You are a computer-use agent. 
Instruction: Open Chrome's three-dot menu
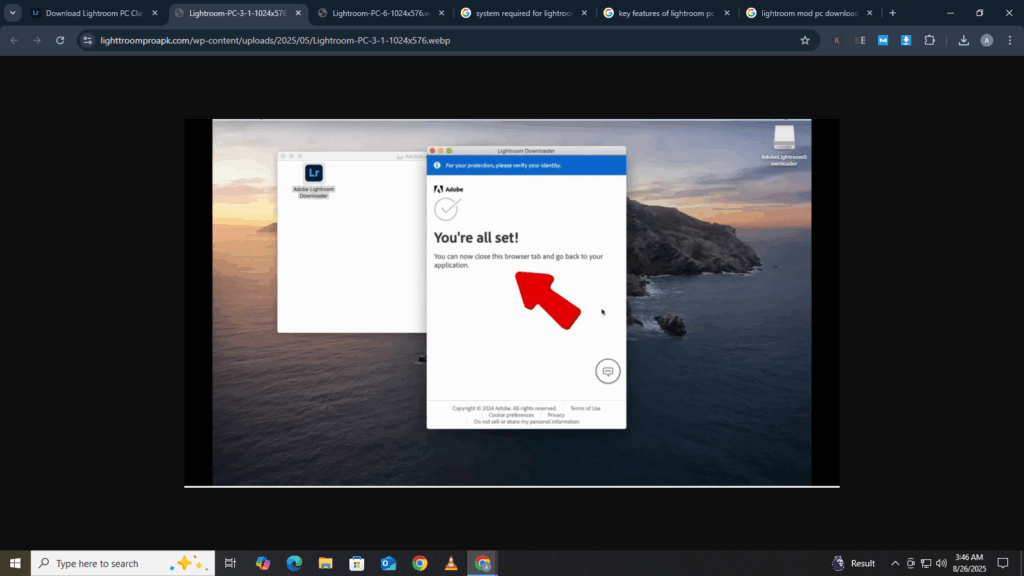1008,41
